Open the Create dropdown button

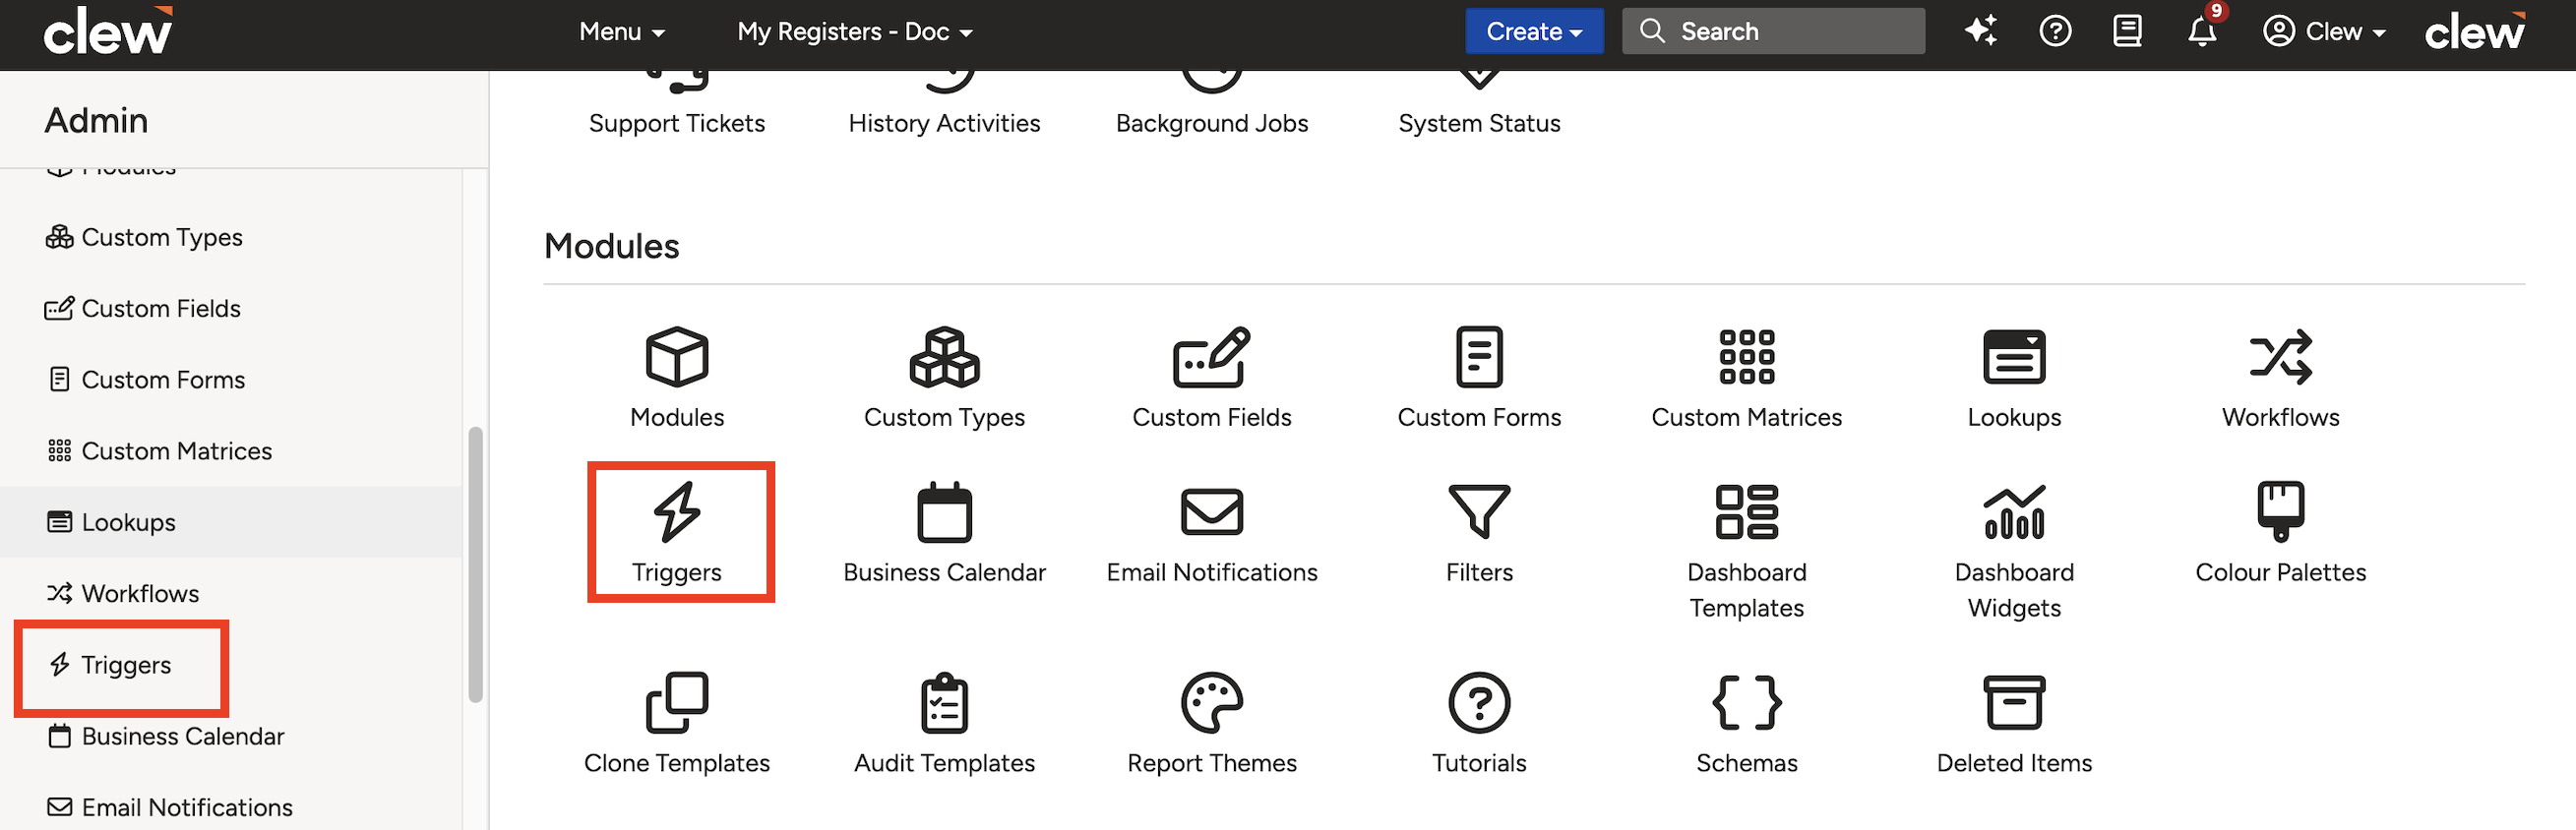pos(1534,31)
